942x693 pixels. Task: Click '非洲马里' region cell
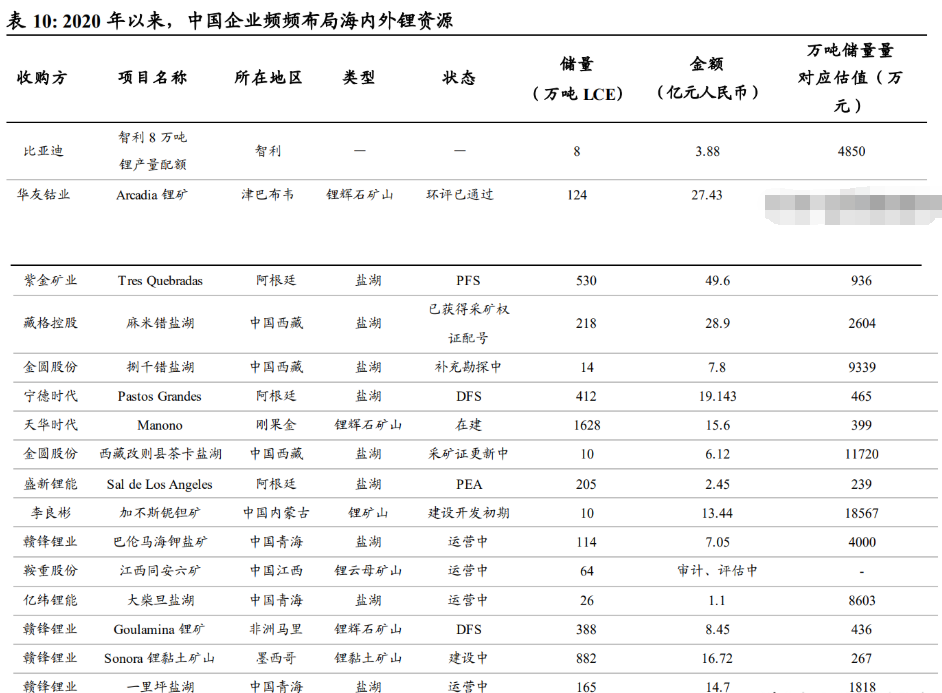click(x=276, y=629)
